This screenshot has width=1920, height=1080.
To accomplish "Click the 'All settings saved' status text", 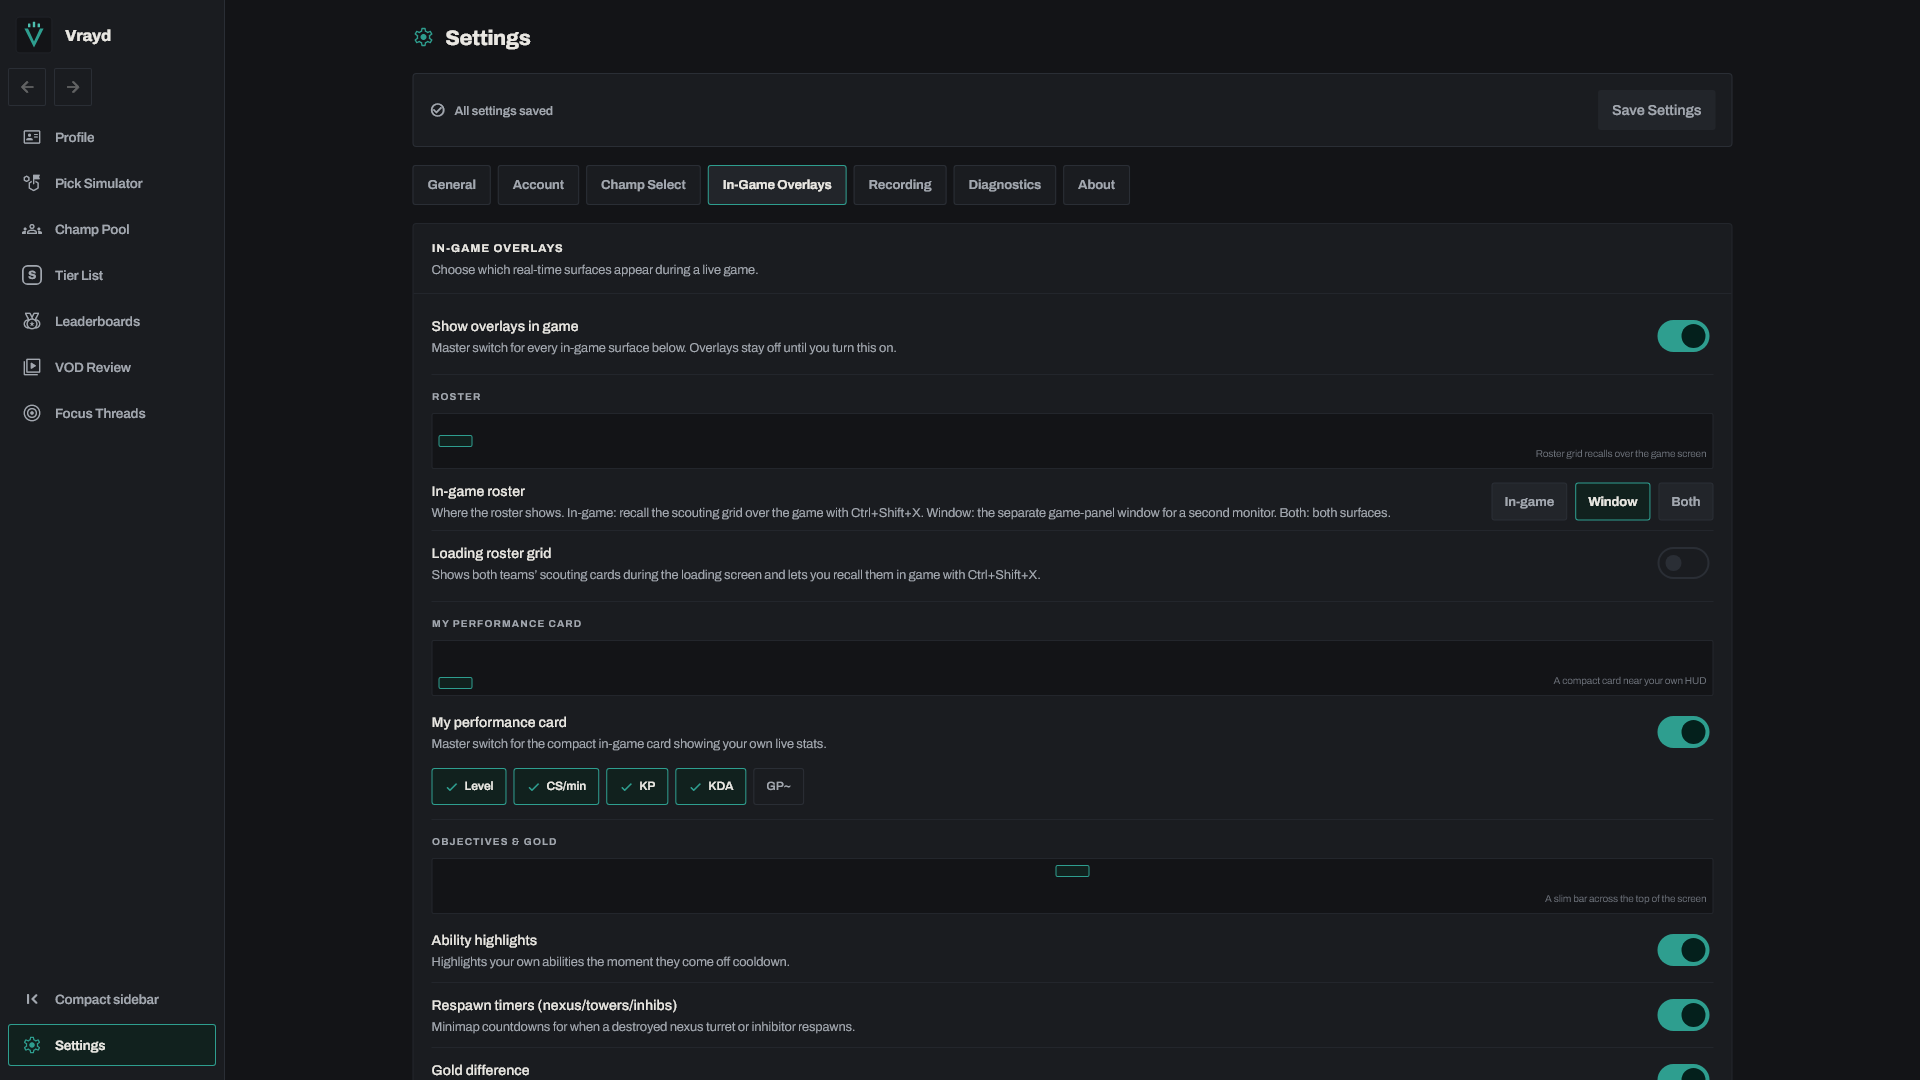I will pos(503,111).
